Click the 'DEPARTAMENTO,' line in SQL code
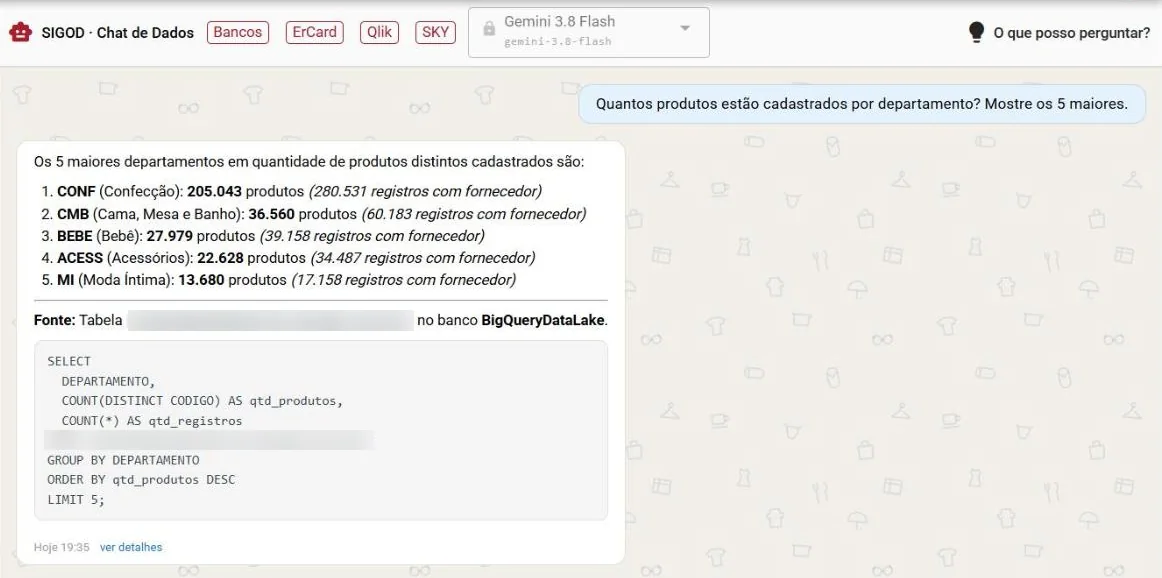Viewport: 1162px width, 578px height. coord(108,382)
